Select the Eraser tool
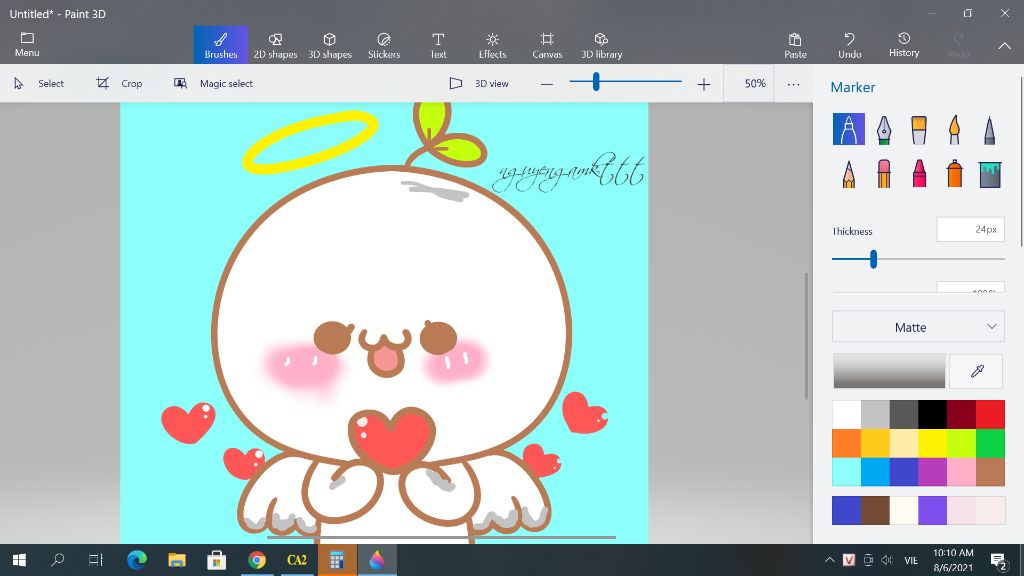Image resolution: width=1024 pixels, height=576 pixels. point(884,174)
